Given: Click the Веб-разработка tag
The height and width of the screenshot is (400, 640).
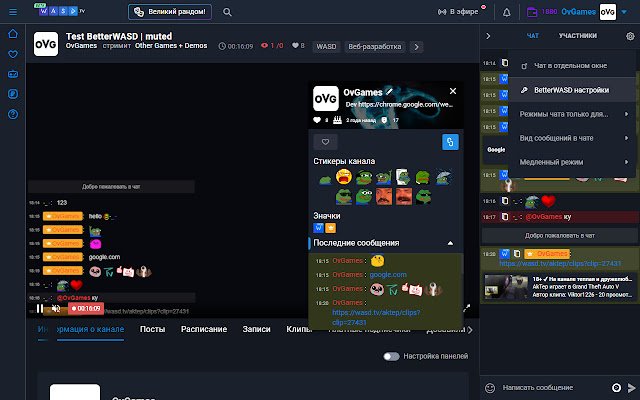Looking at the screenshot, I should click(x=375, y=47).
